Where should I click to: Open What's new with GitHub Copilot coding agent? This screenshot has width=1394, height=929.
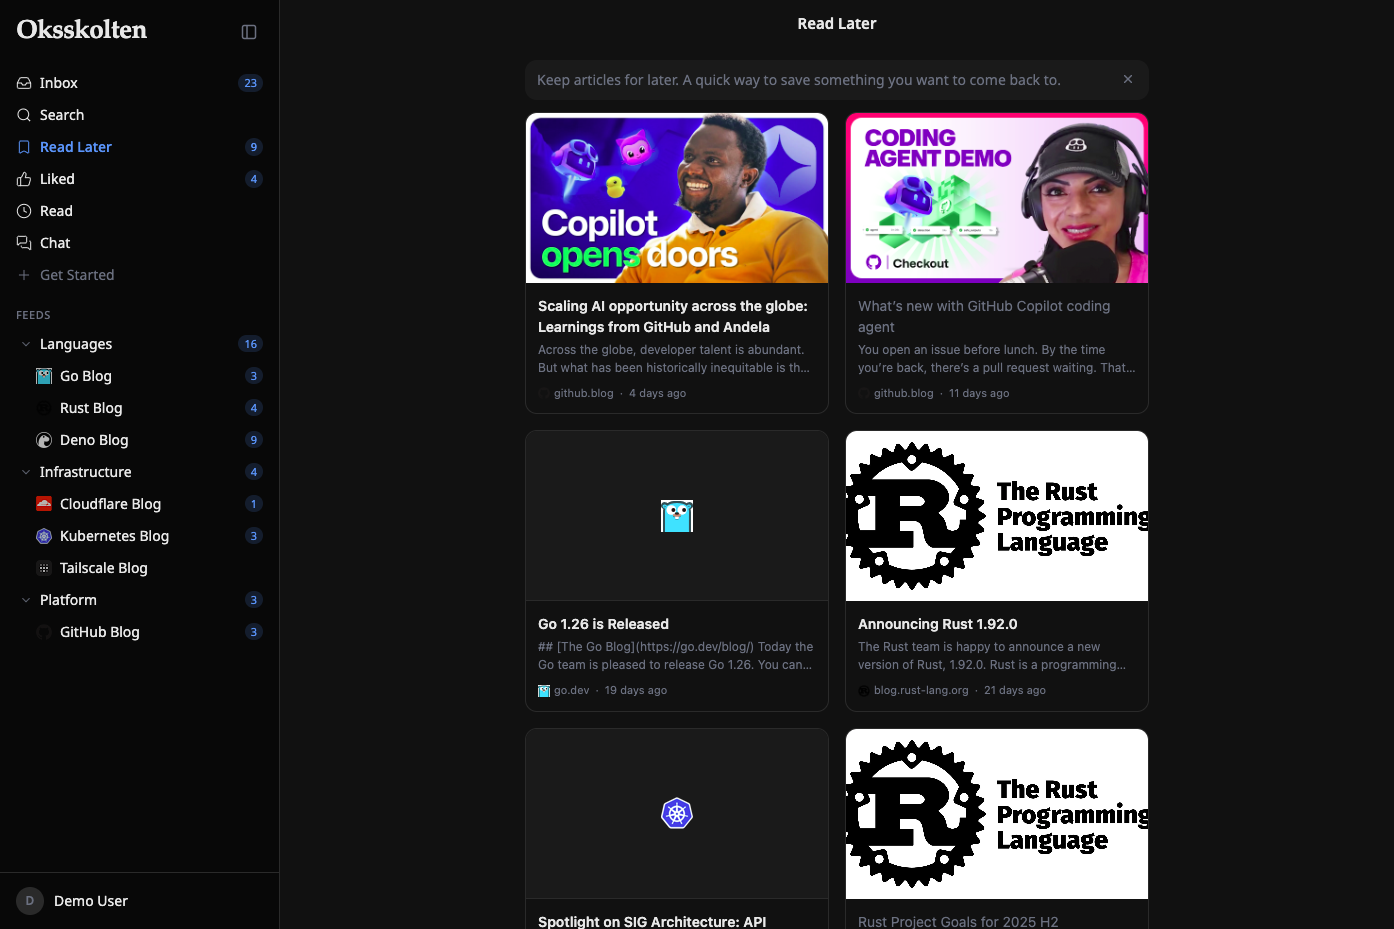997,263
